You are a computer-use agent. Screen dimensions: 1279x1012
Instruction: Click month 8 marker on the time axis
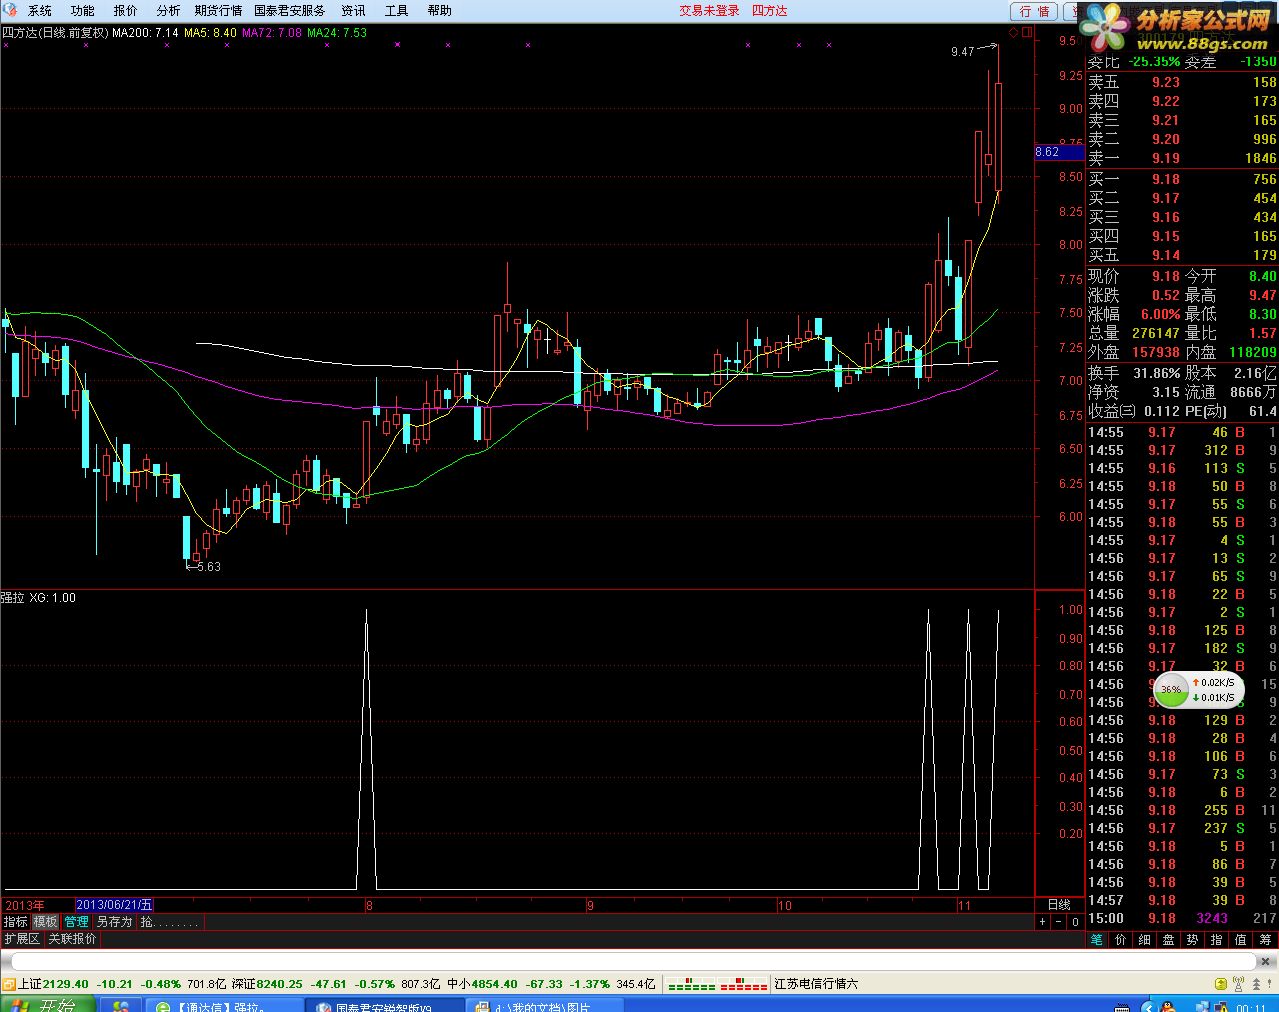tap(369, 906)
